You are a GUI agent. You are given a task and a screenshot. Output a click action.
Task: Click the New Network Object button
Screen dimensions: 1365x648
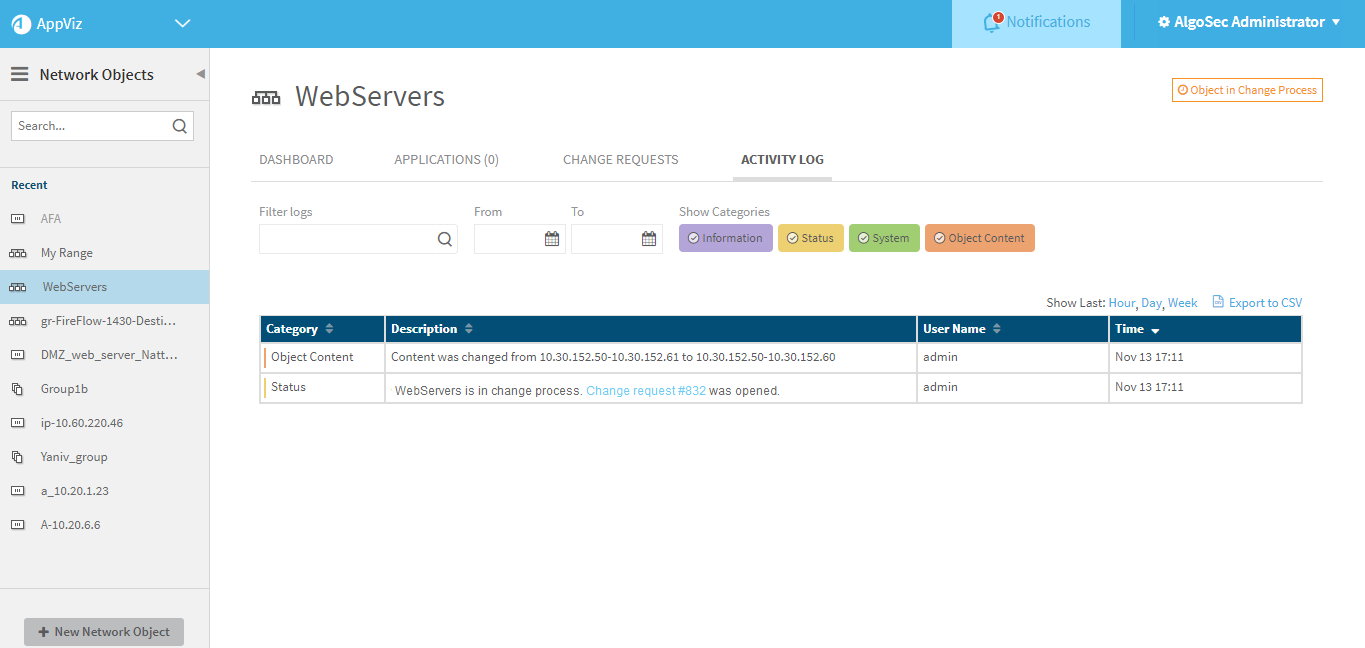[104, 632]
